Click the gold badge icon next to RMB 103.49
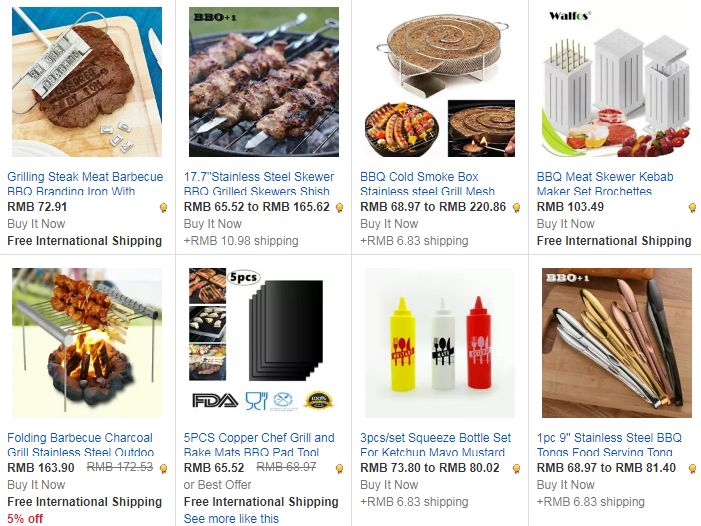The width and height of the screenshot is (701, 526). click(693, 207)
